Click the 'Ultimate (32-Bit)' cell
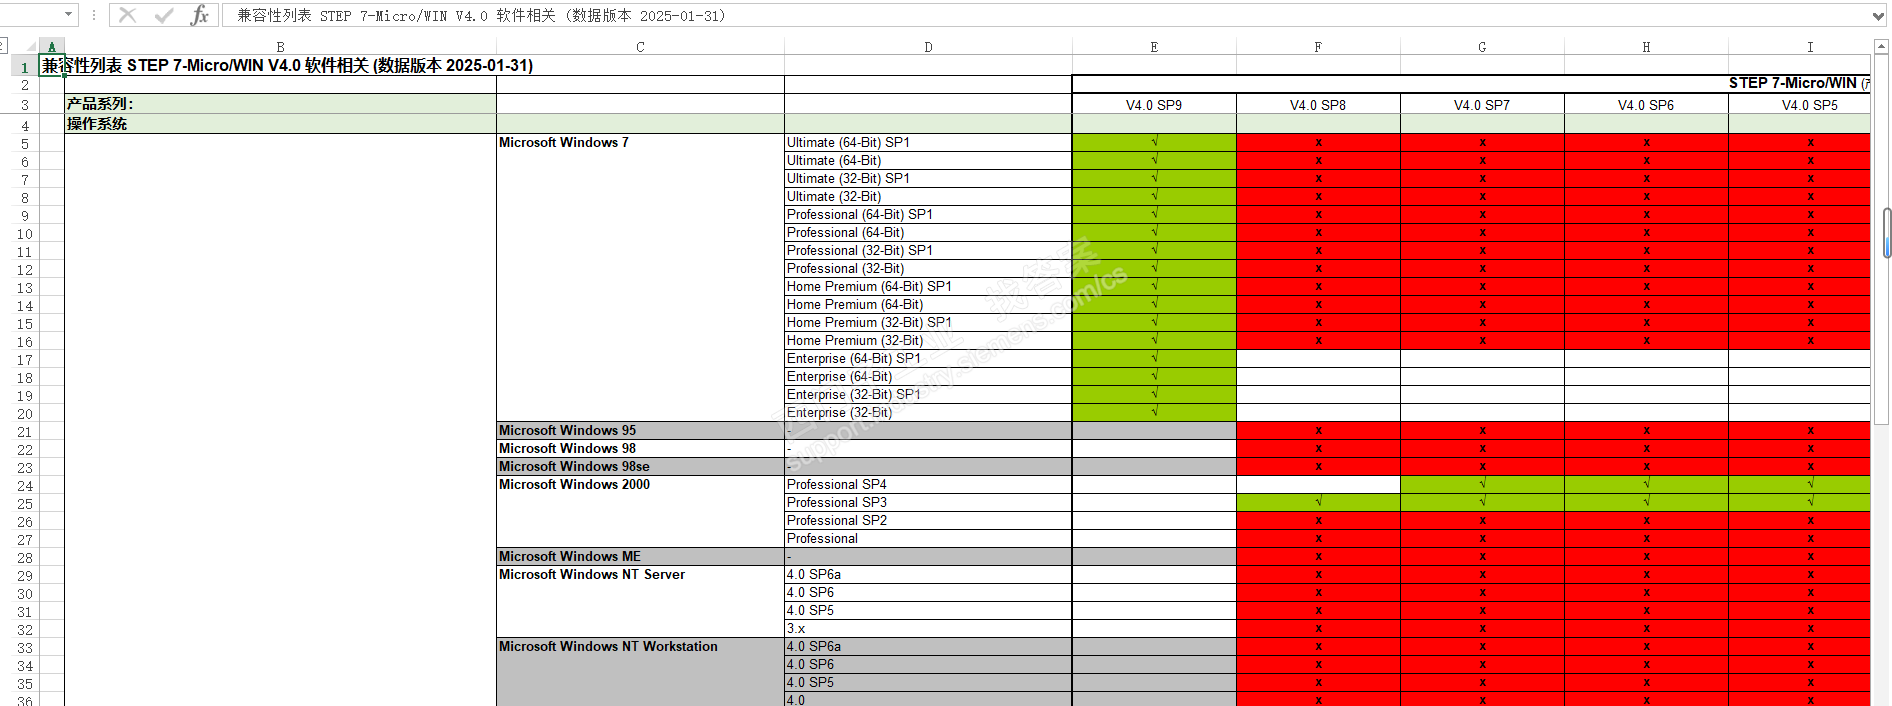This screenshot has height=706, width=1892. pos(928,197)
